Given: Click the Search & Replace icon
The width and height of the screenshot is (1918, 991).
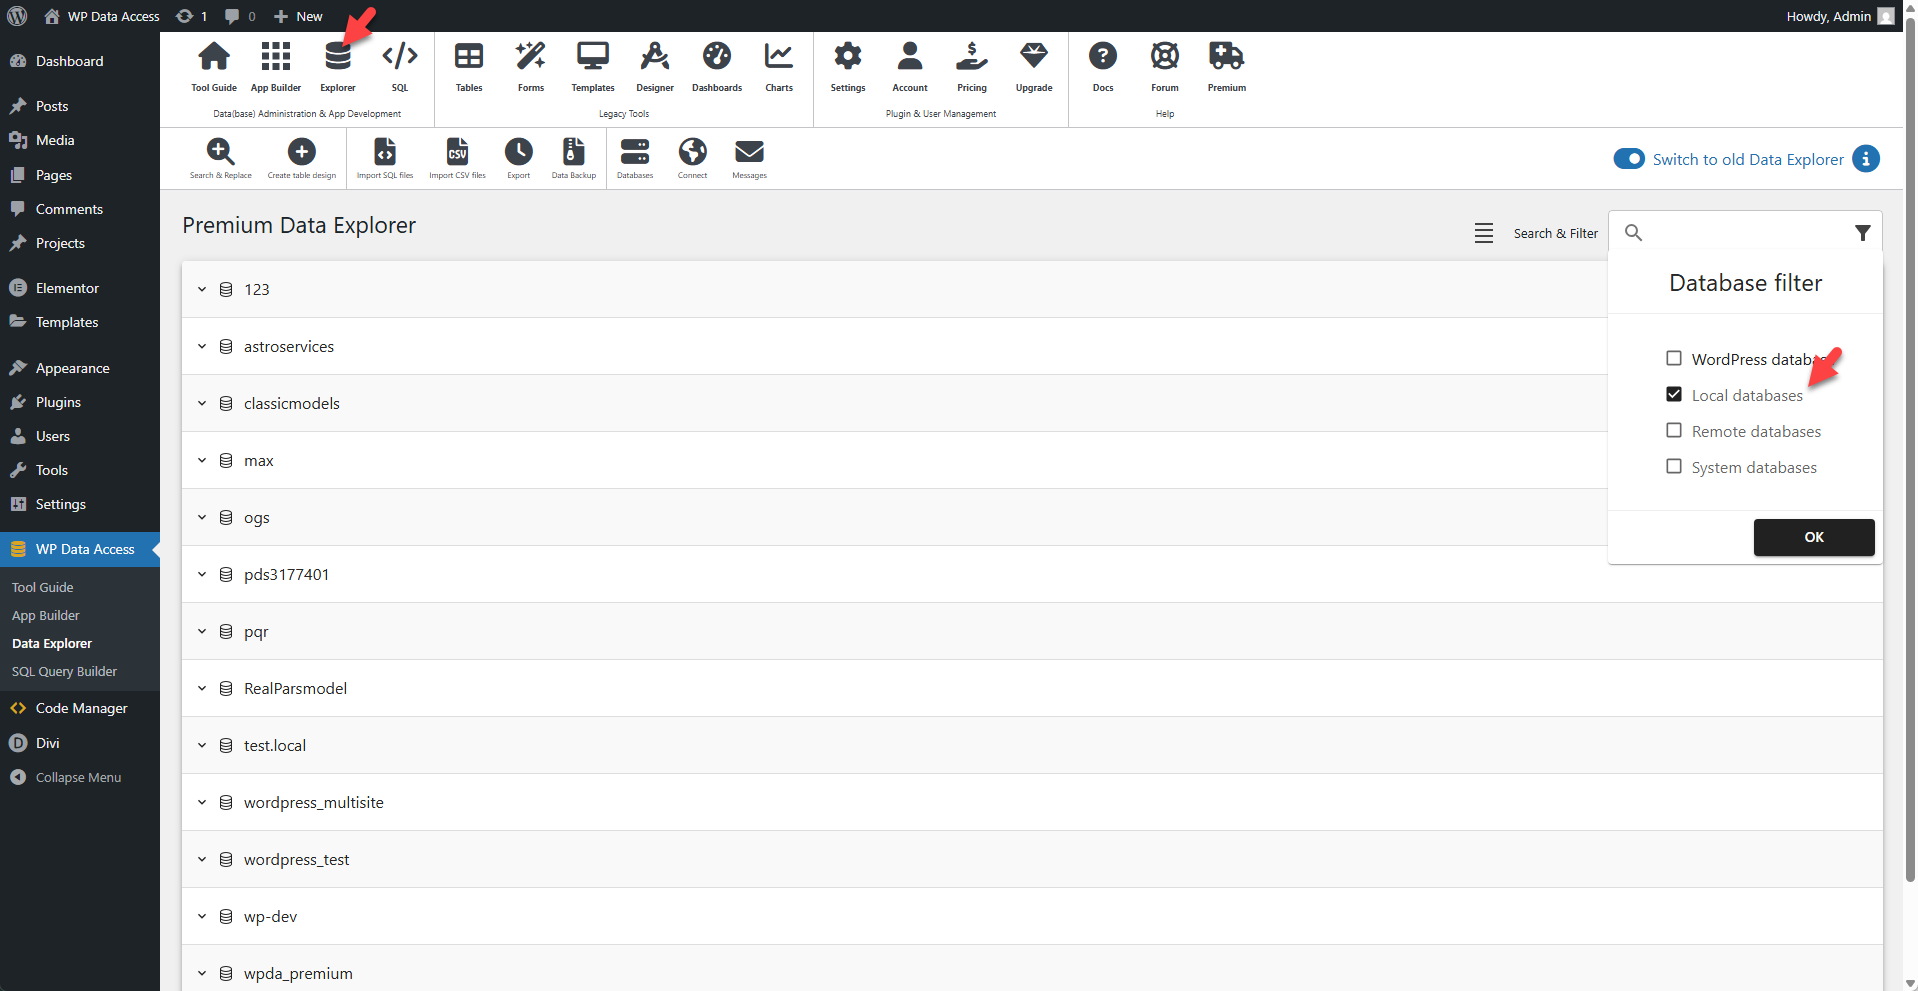Looking at the screenshot, I should point(221,153).
